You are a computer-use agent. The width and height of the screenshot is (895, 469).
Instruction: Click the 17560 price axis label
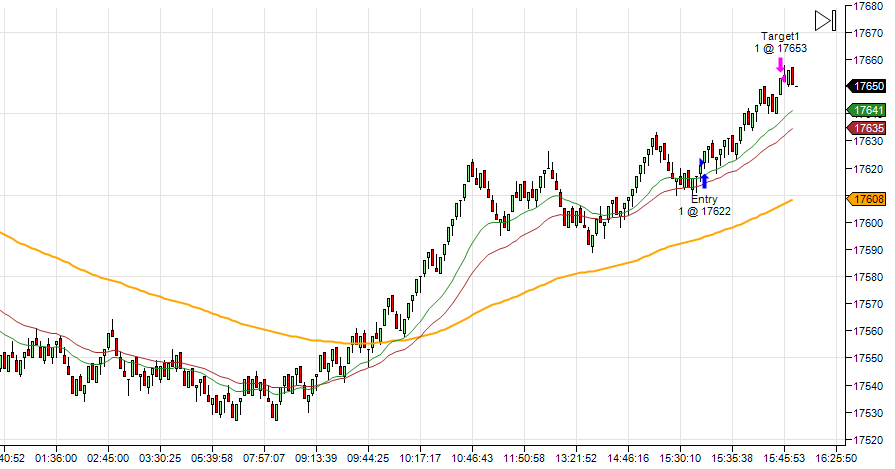[x=868, y=331]
